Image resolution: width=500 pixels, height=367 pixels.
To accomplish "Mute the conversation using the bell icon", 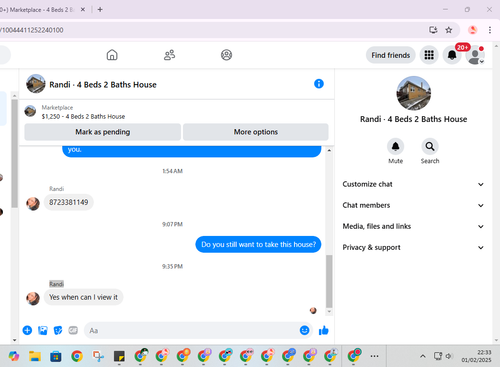I will coord(395,146).
